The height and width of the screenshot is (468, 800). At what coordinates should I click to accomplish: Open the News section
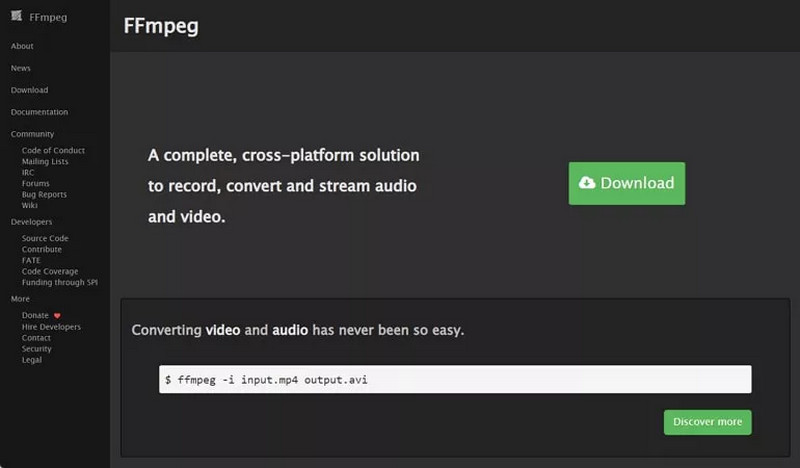click(20, 68)
